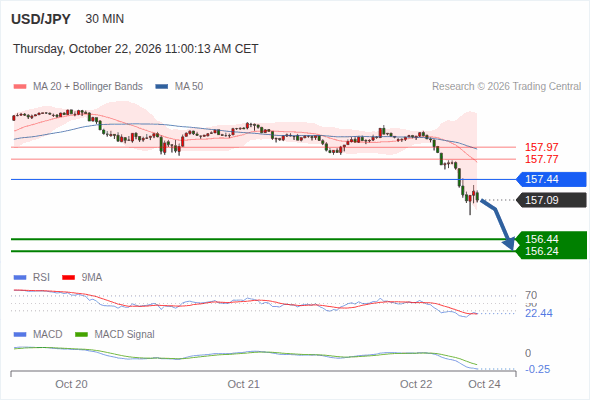Select the 157.44 blue pivot price tag
Screen dimensions: 590x400
point(551,179)
